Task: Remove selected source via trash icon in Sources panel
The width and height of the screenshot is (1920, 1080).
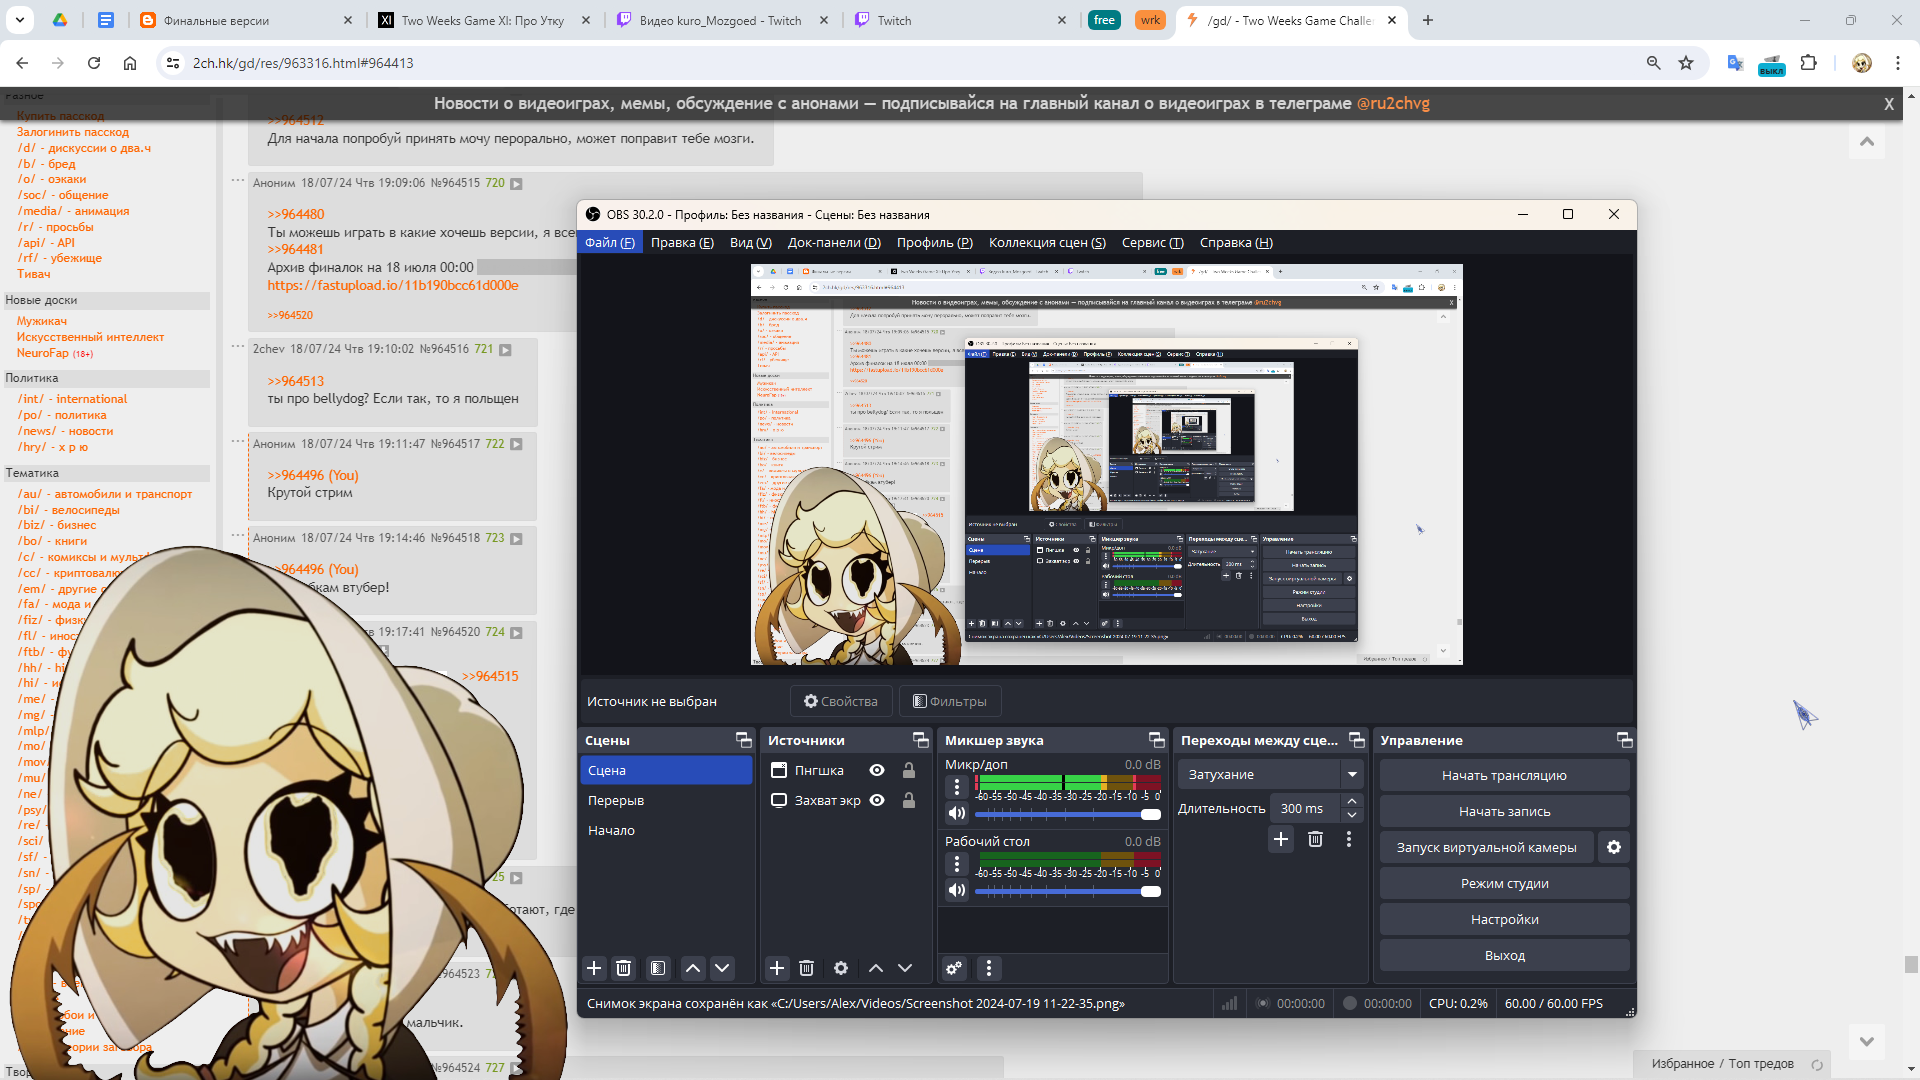Action: pyautogui.click(x=807, y=968)
